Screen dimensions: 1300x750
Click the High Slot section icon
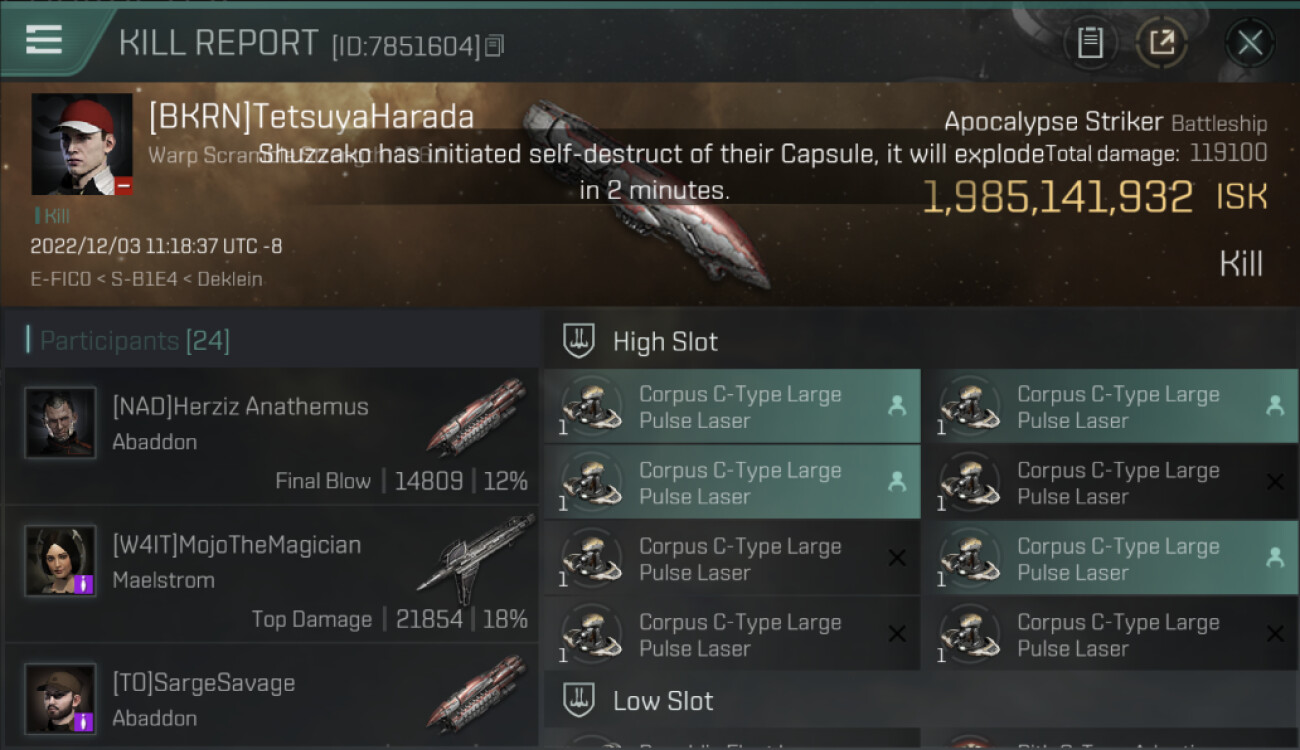click(580, 341)
